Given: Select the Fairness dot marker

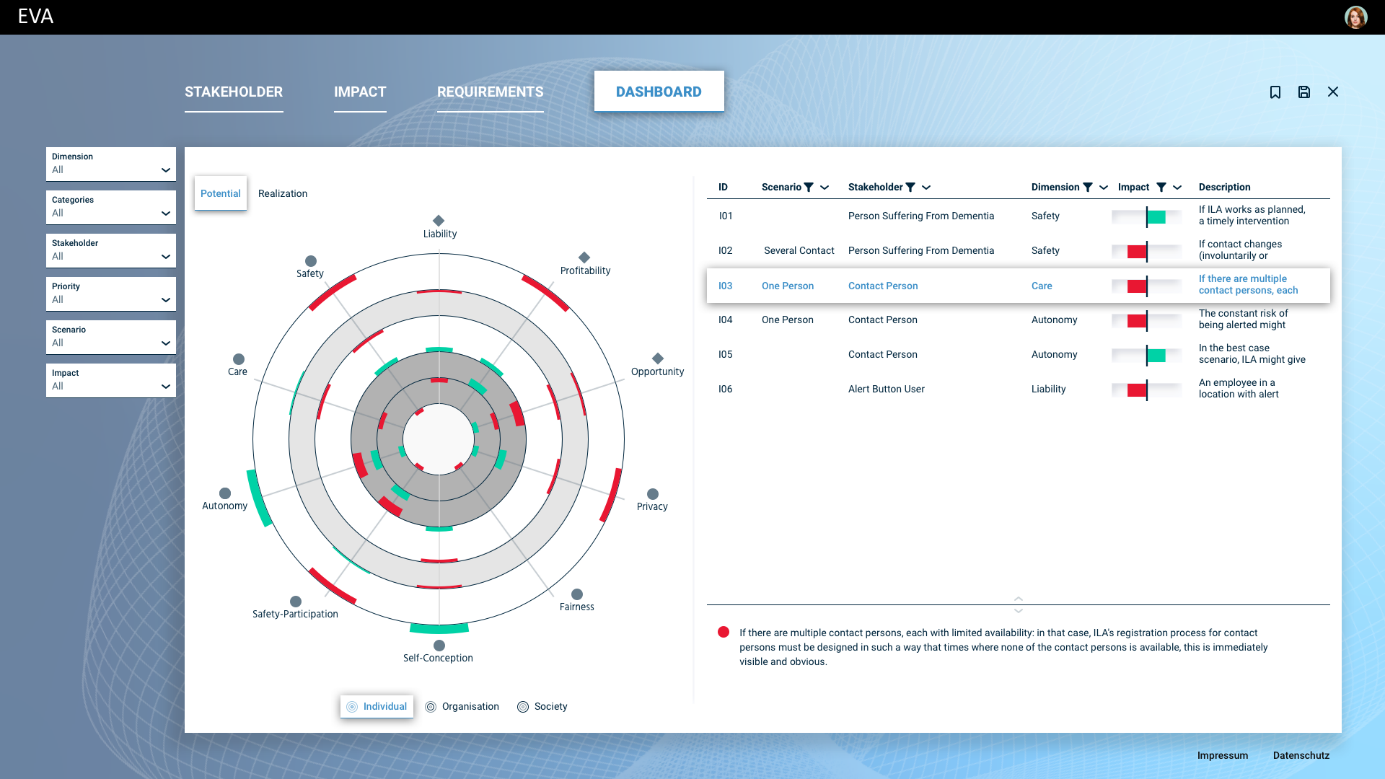Looking at the screenshot, I should (x=577, y=594).
